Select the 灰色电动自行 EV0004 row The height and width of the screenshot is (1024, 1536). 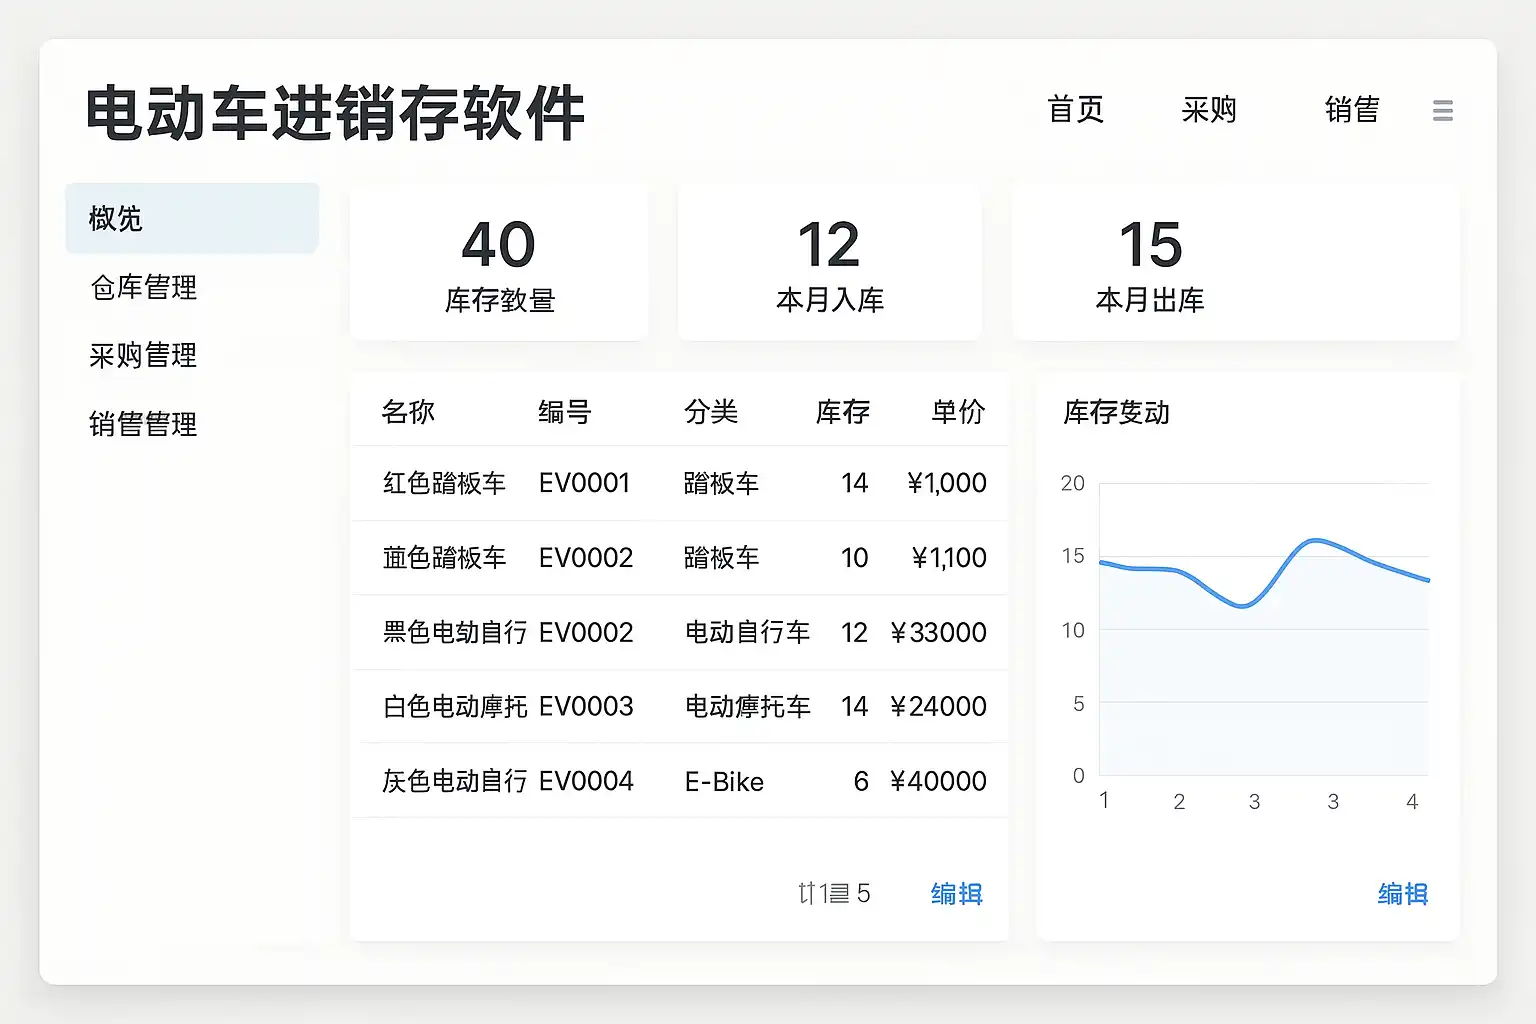click(x=680, y=781)
